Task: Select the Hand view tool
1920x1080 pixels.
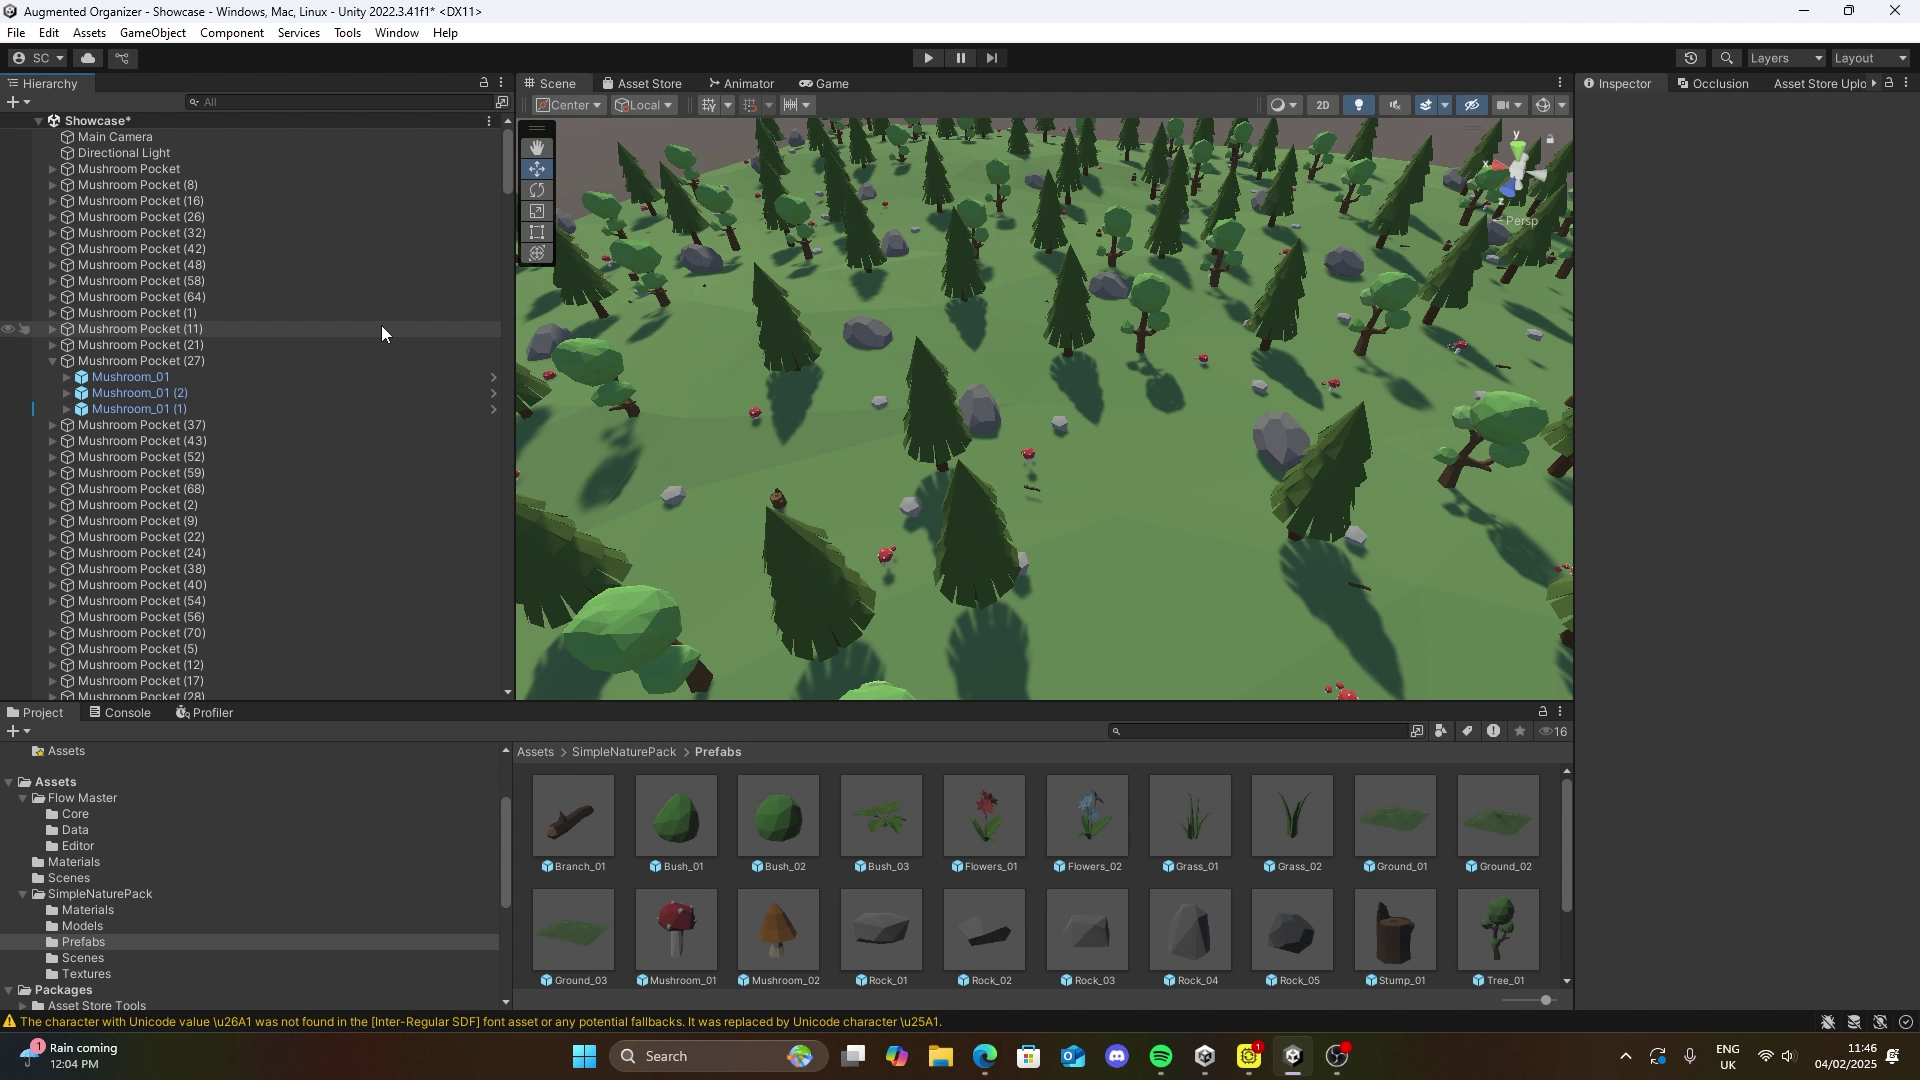Action: [x=537, y=148]
